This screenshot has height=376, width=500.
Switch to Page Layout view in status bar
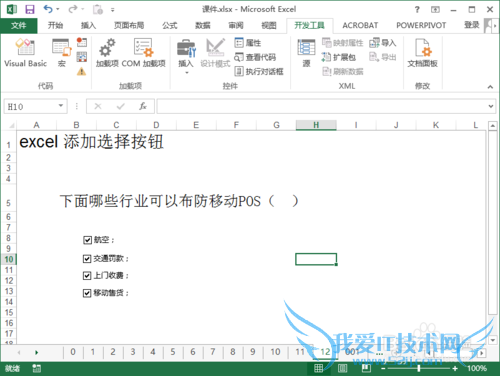pyautogui.click(x=342, y=368)
